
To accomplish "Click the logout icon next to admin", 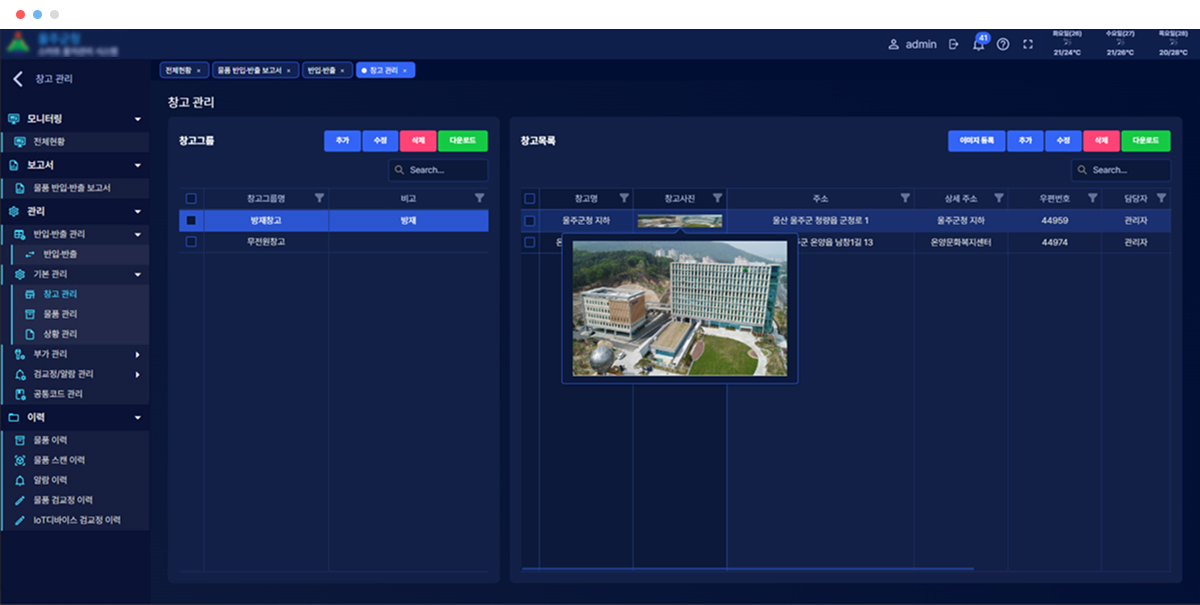I will (x=953, y=45).
